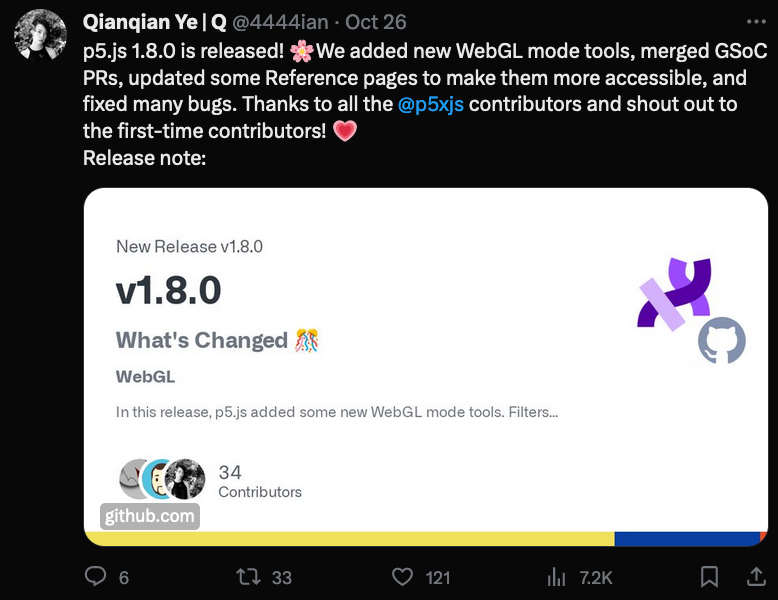Viewport: 778px width, 600px height.
Task: Open view analytics bar chart icon
Action: point(556,577)
